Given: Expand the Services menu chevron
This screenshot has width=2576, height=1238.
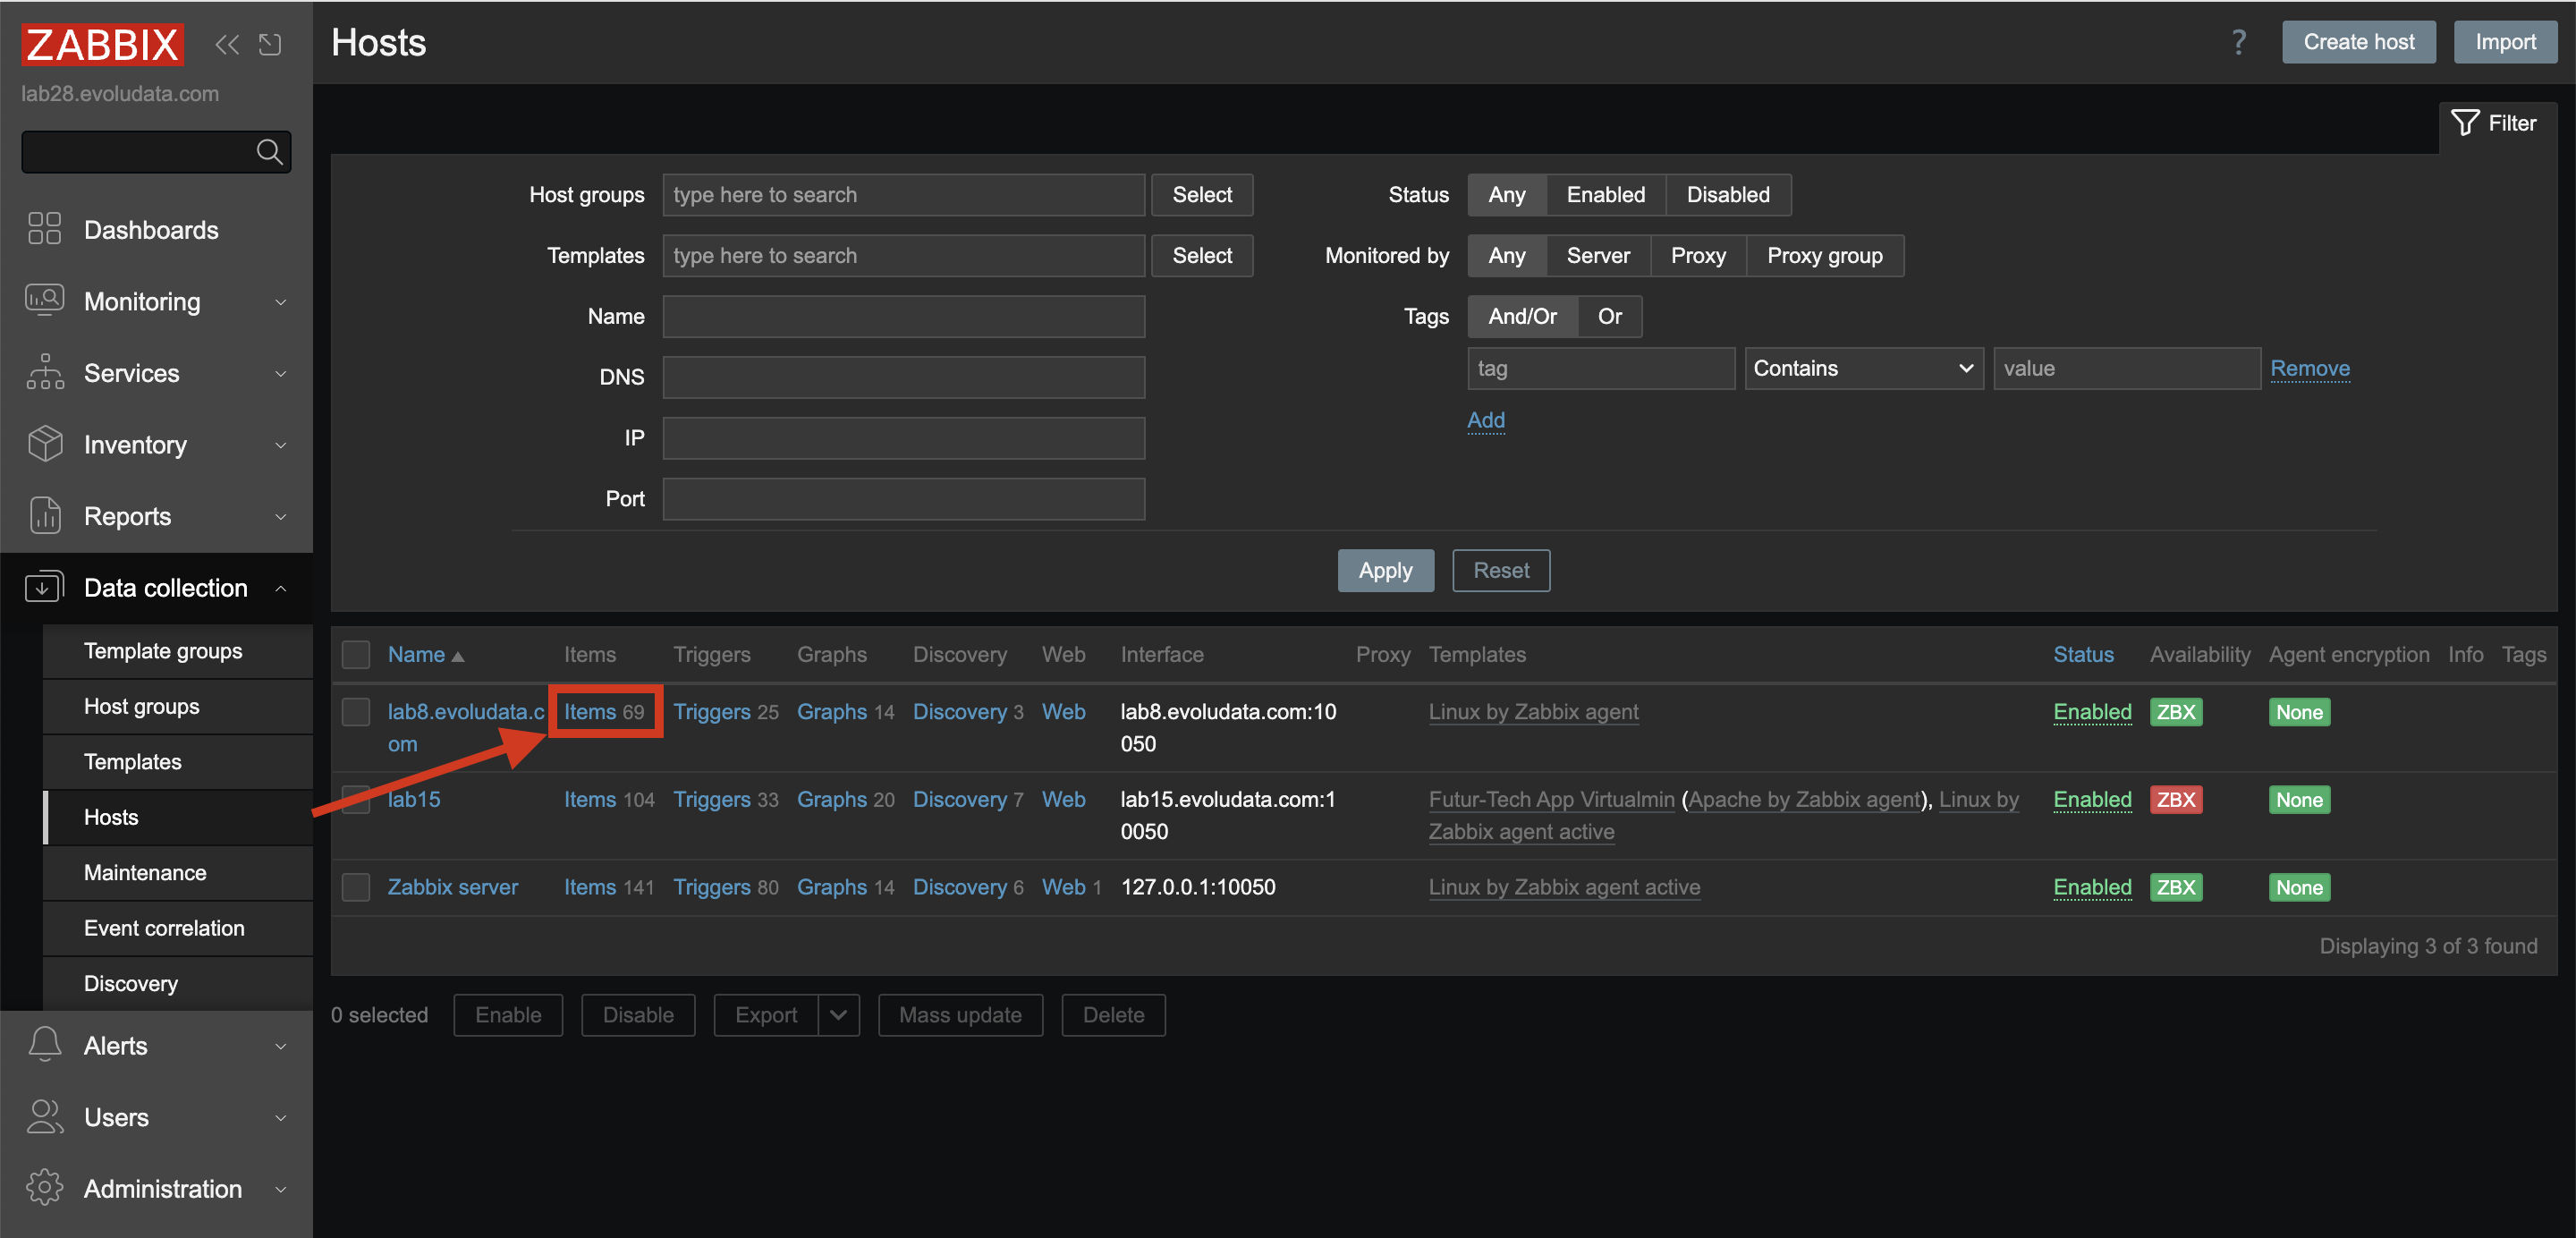Looking at the screenshot, I should tap(281, 373).
